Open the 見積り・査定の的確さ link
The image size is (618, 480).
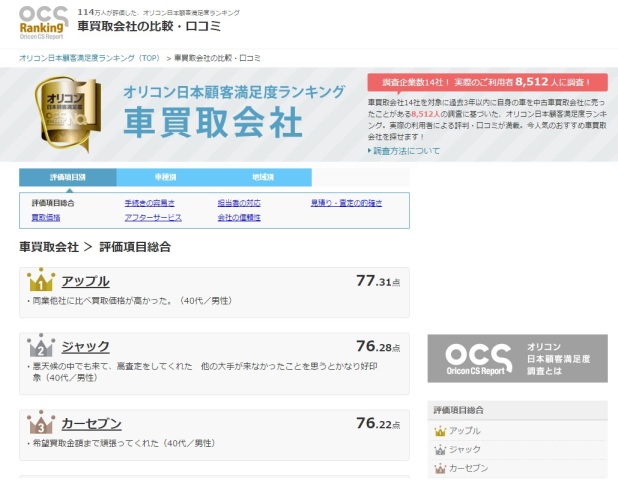pyautogui.click(x=345, y=202)
